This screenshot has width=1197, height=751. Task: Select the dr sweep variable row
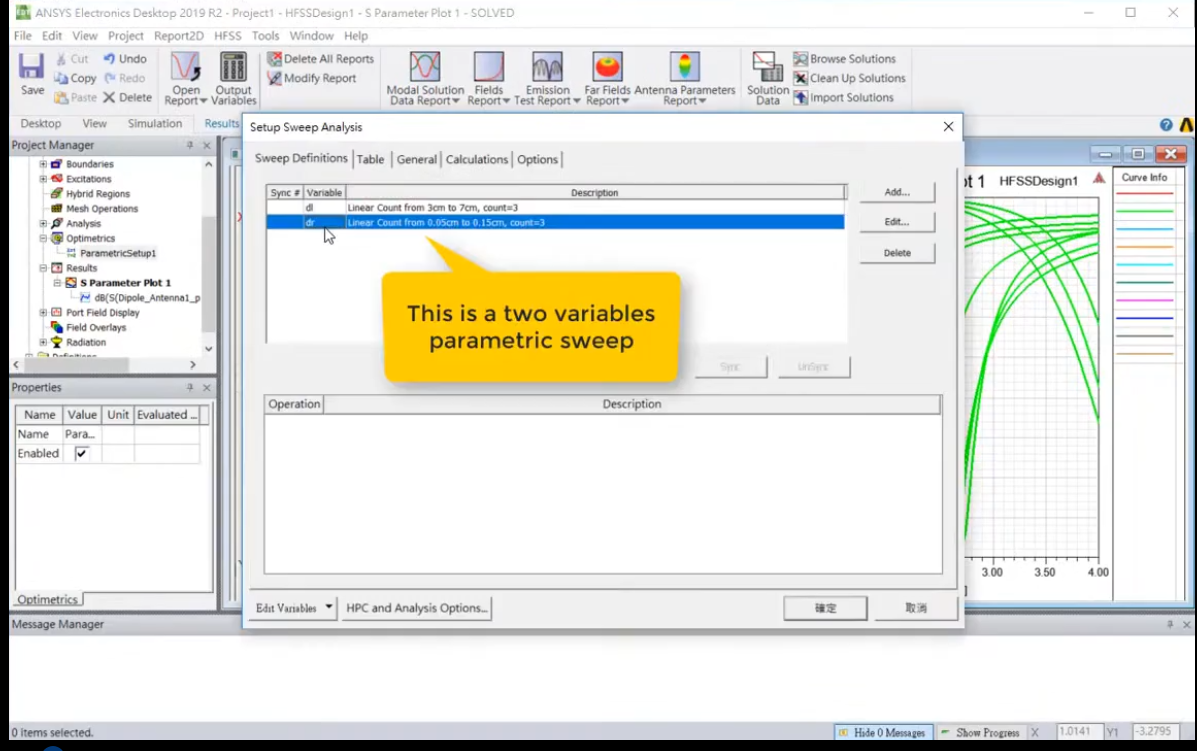point(556,222)
